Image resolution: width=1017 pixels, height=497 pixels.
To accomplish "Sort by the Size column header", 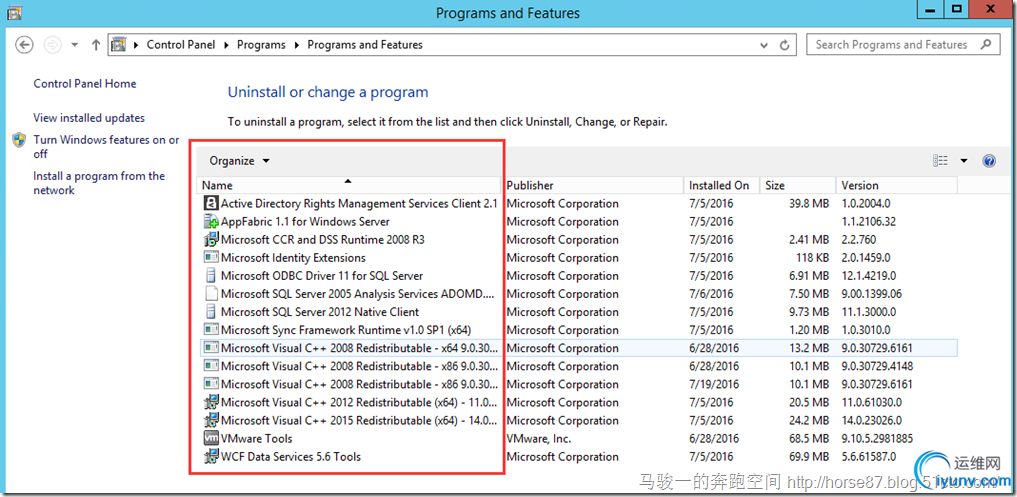I will point(798,186).
